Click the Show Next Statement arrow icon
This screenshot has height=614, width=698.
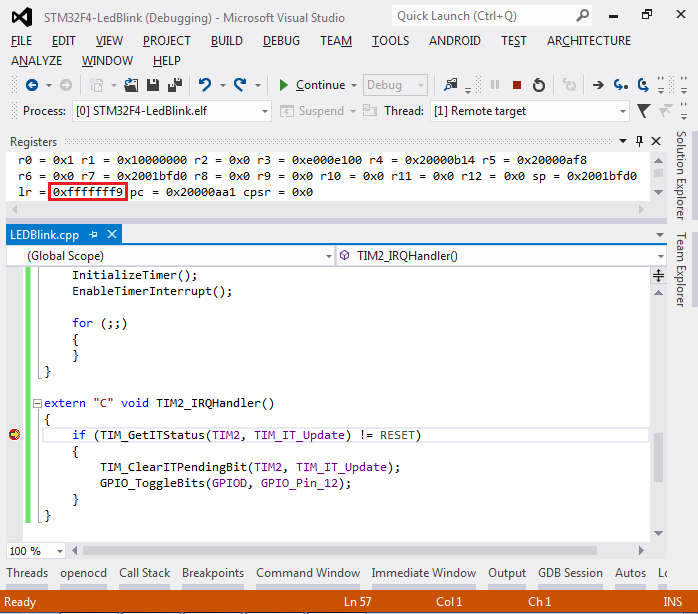pos(598,85)
